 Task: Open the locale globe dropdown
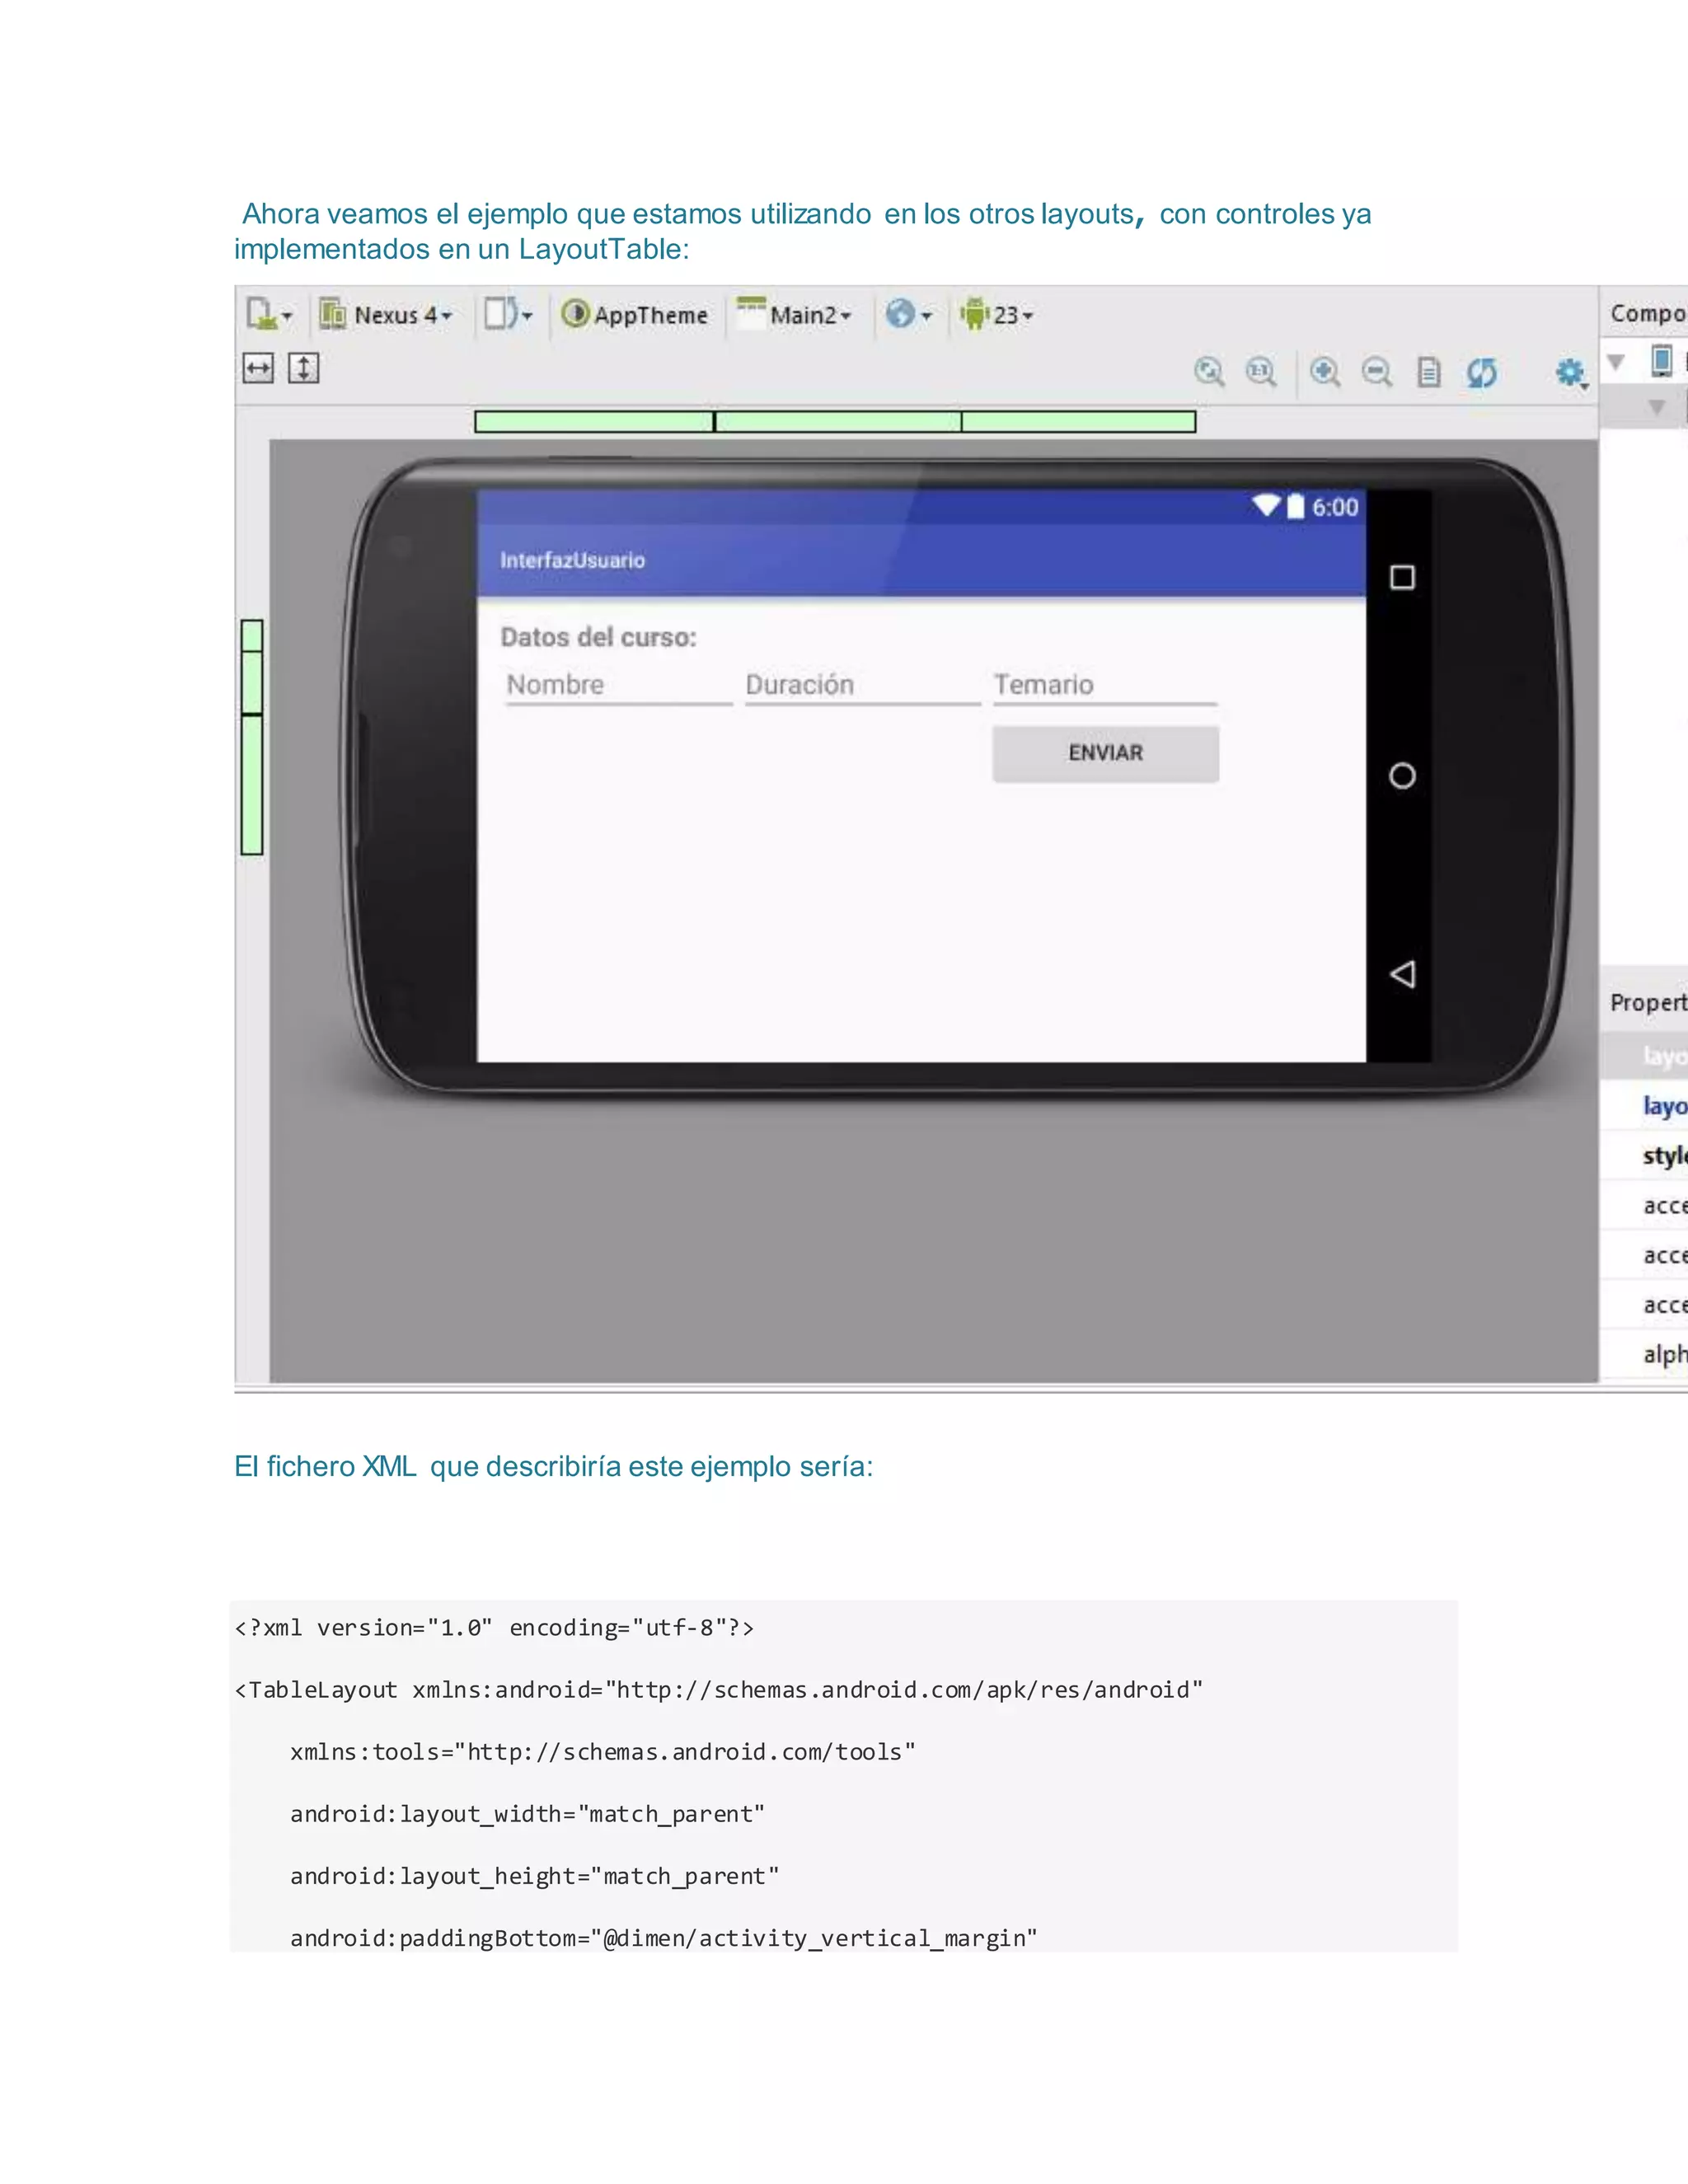click(x=908, y=315)
